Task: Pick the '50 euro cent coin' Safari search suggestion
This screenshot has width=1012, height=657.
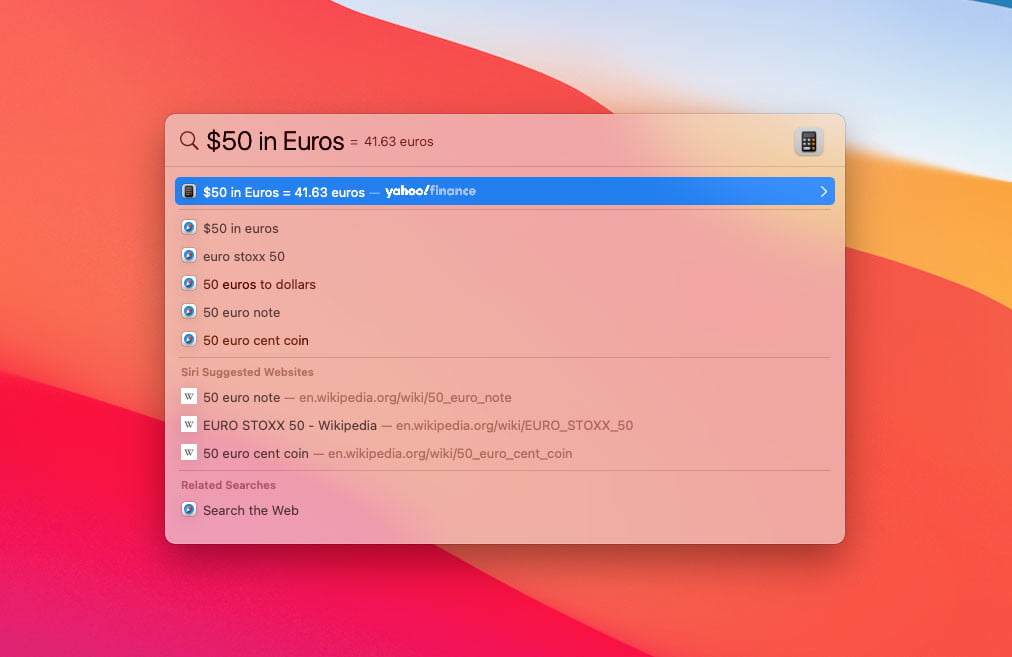Action: click(255, 340)
